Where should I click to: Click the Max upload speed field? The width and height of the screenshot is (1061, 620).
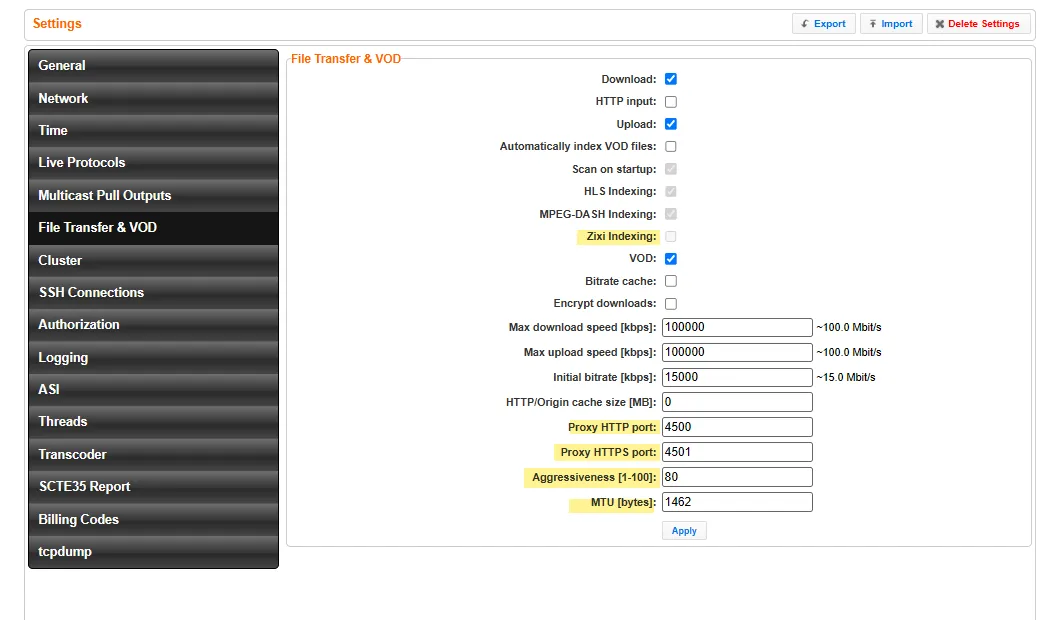(737, 352)
